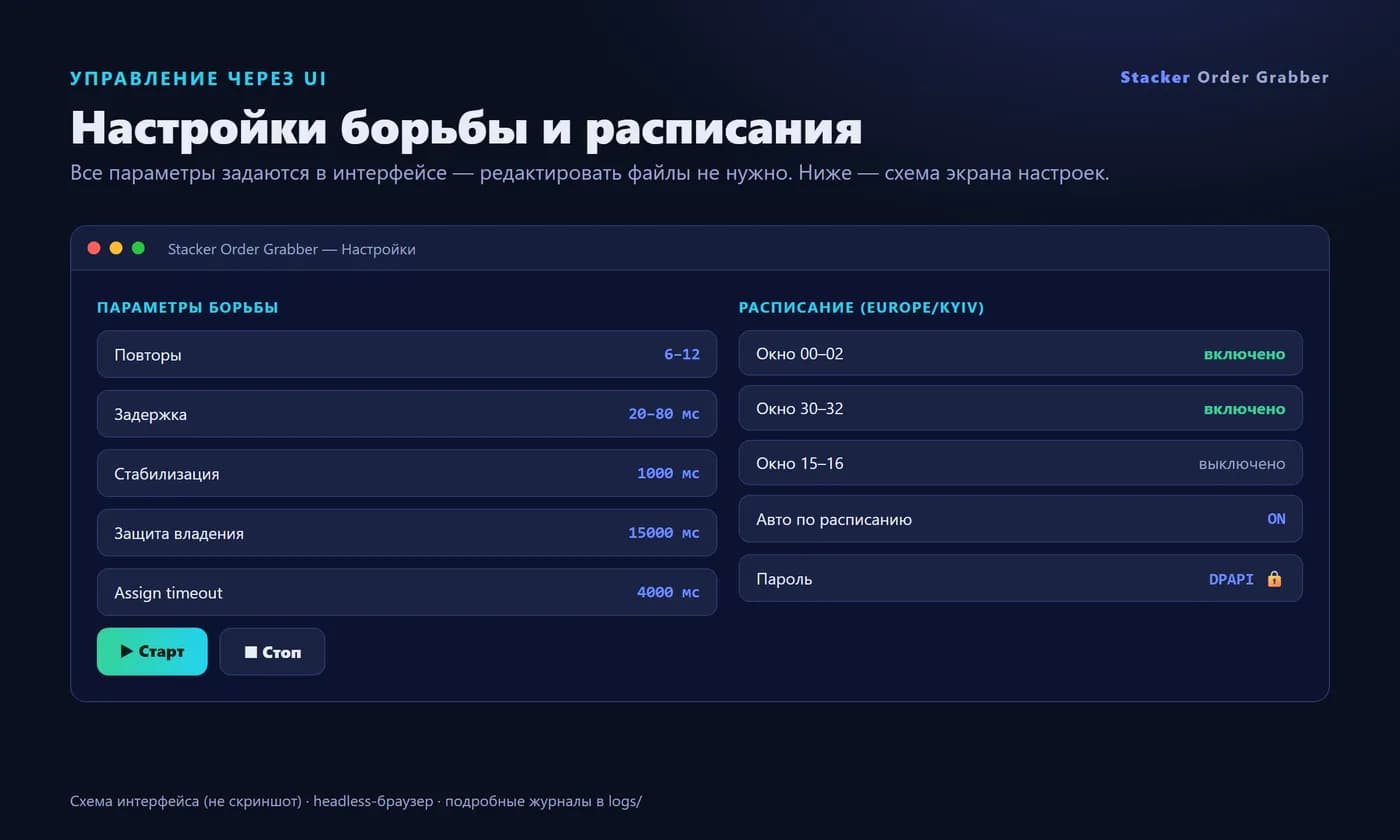Image resolution: width=1400 pixels, height=840 pixels.
Task: Click the footer note about logs/
Action: click(356, 801)
